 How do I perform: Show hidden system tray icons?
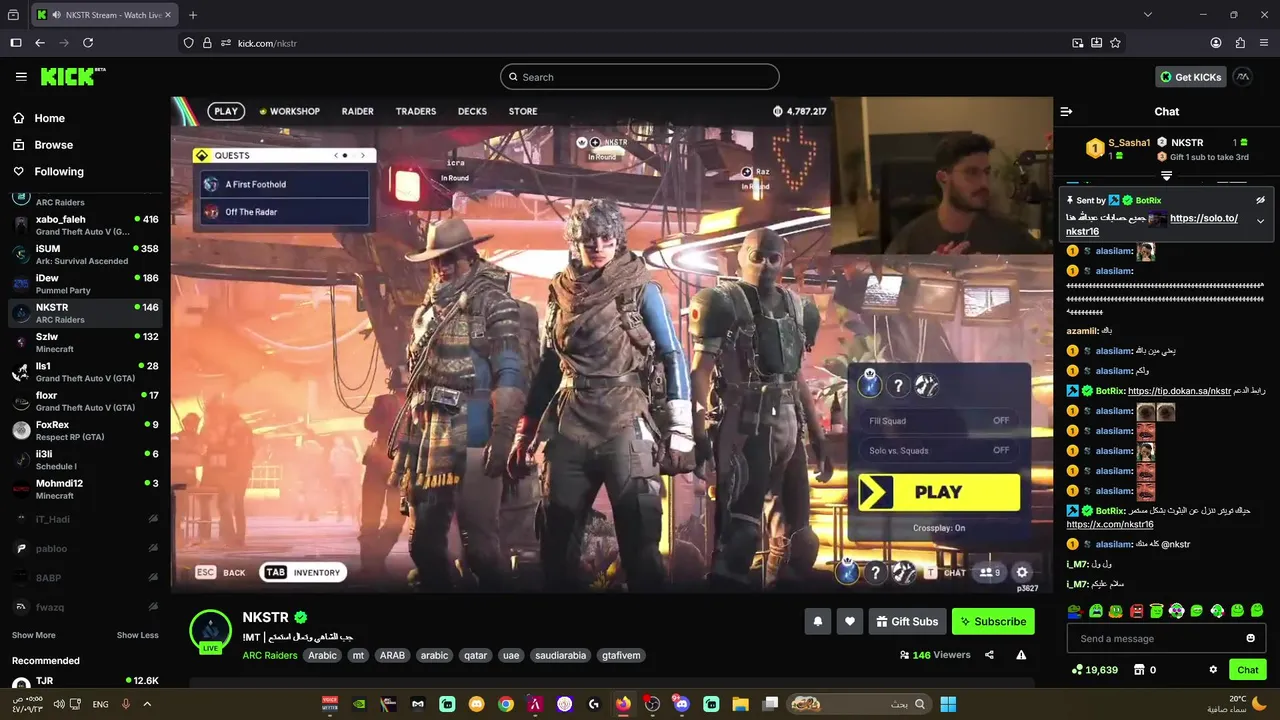(147, 704)
